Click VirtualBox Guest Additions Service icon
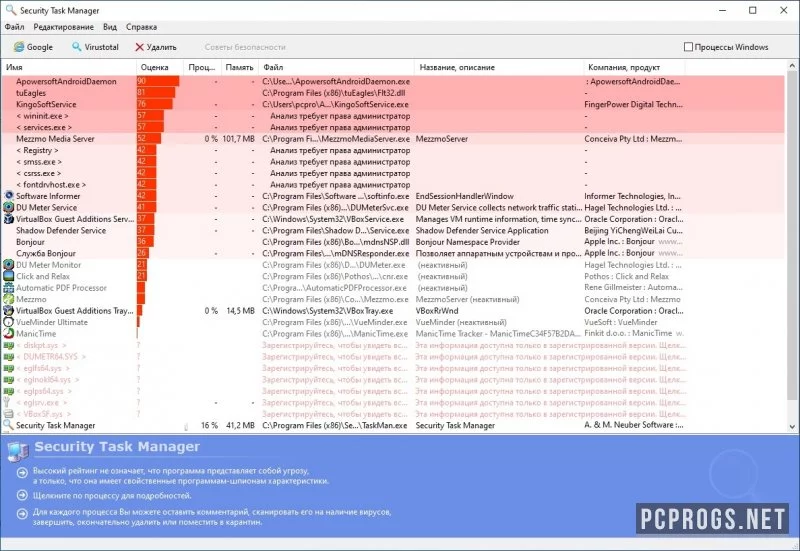800x551 pixels. 9,219
